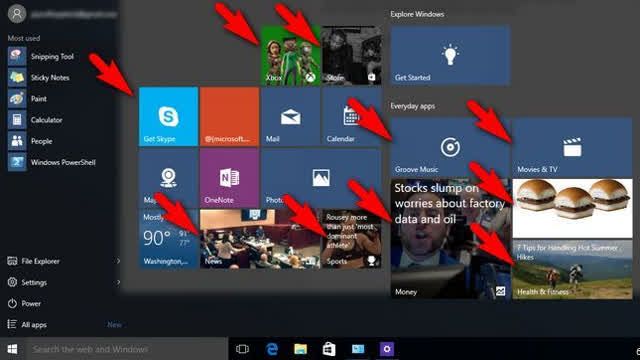Viewport: 640px width, 360px height.
Task: Click the Get Skype tile
Action: (169, 116)
